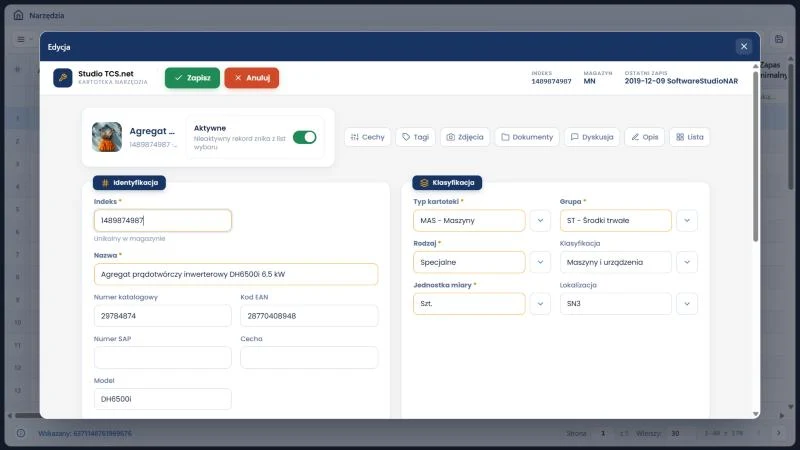Screen dimensions: 800x450
Task: Open the Opis tab
Action: click(644, 137)
